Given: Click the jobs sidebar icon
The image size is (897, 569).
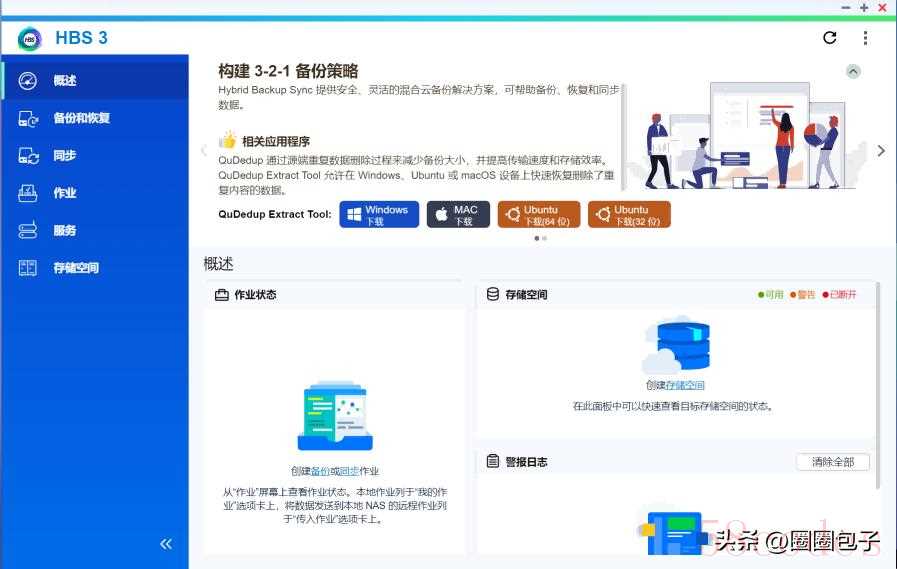Looking at the screenshot, I should pos(27,193).
